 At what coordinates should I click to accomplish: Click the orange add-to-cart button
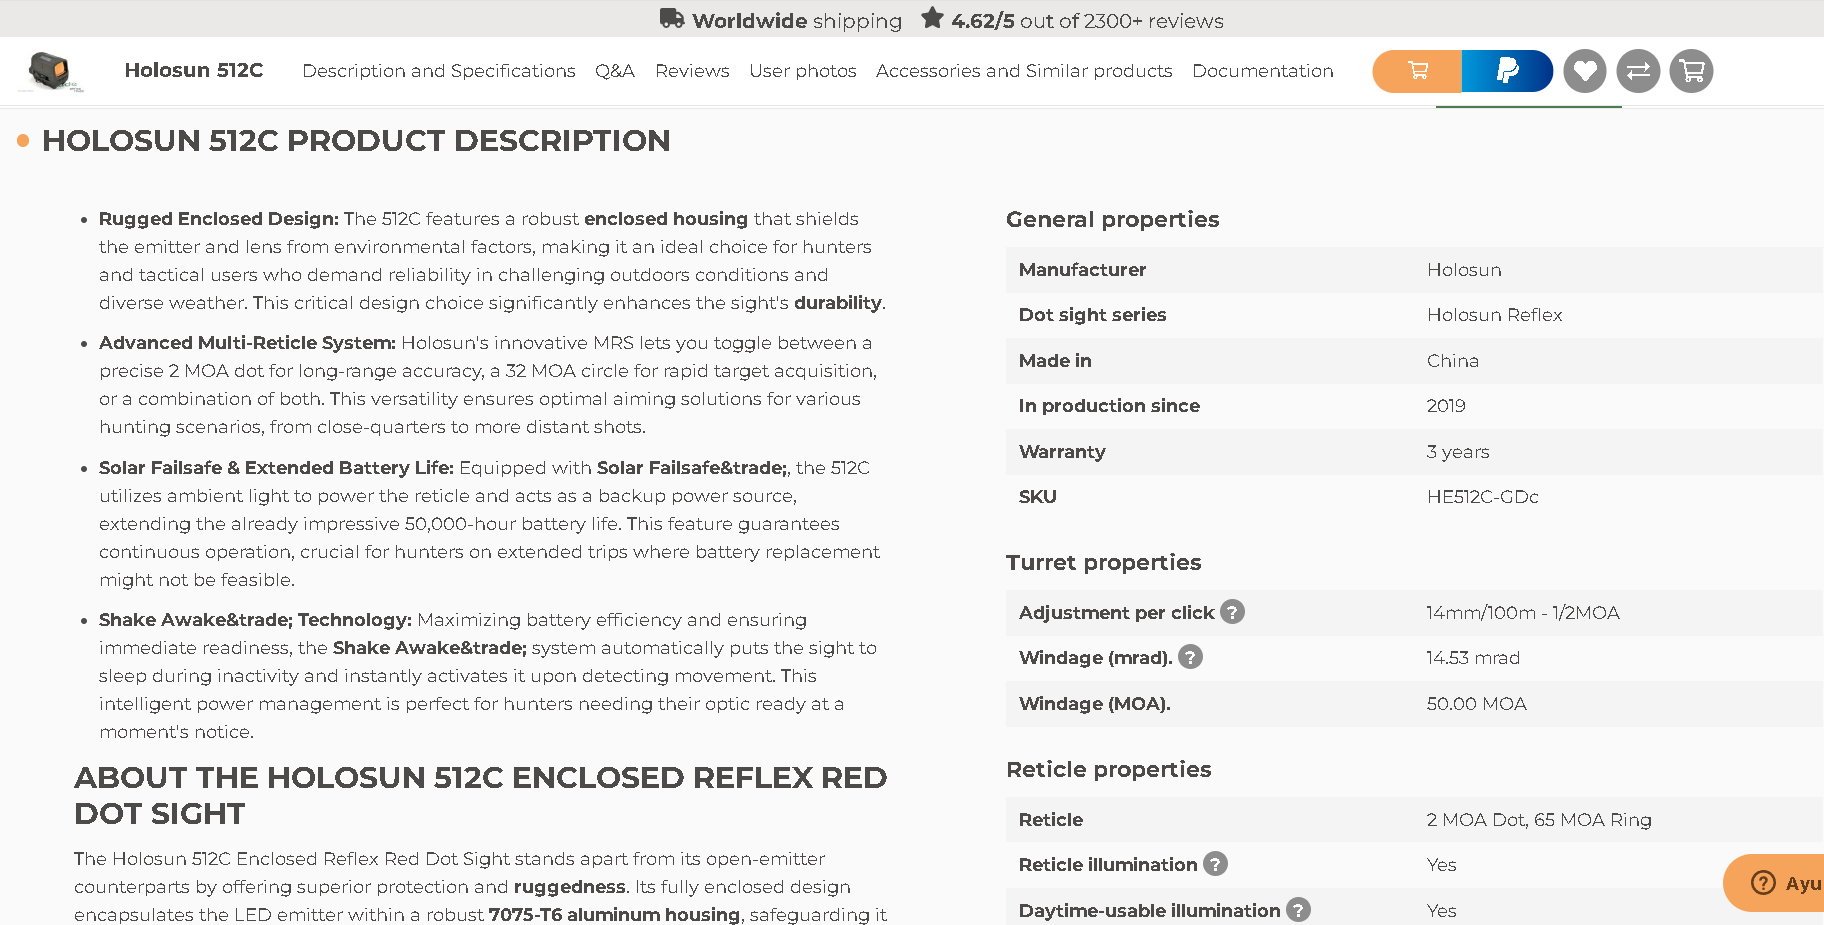pos(1417,71)
